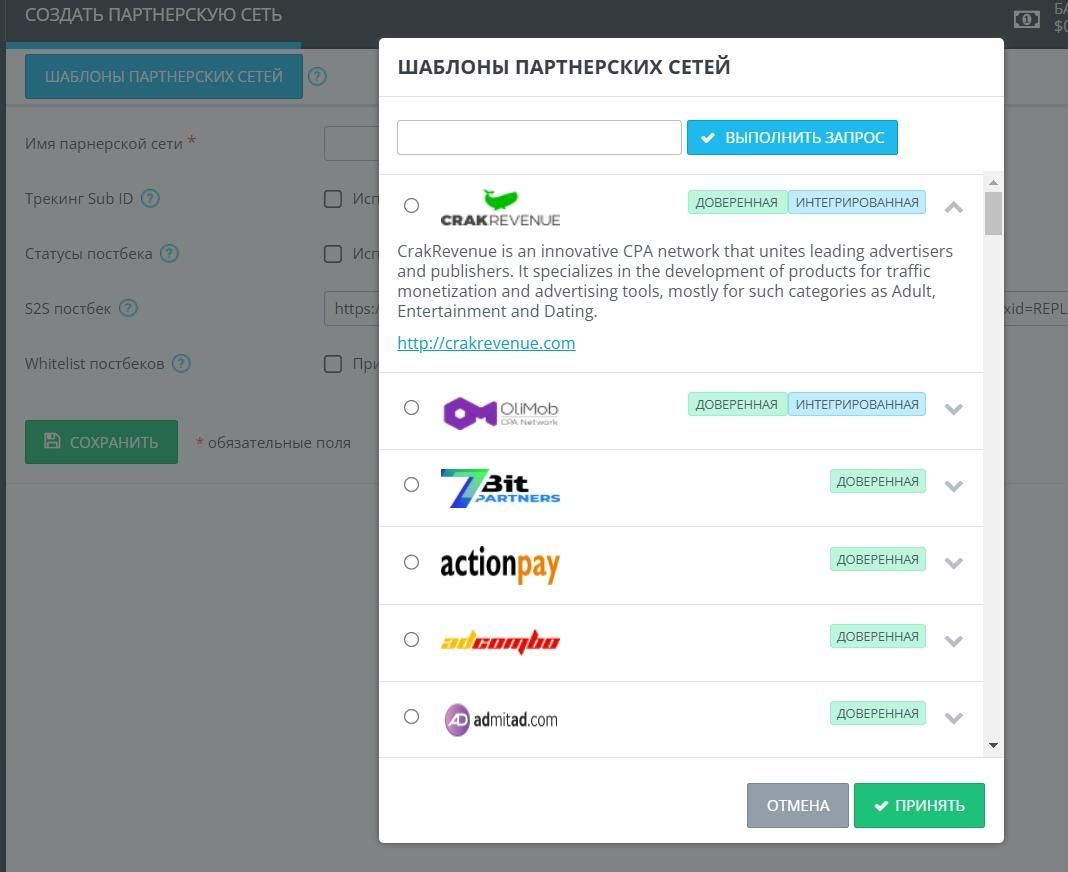The height and width of the screenshot is (872, 1068).
Task: Click the СОХРАНИТЬ button
Action: [x=101, y=442]
